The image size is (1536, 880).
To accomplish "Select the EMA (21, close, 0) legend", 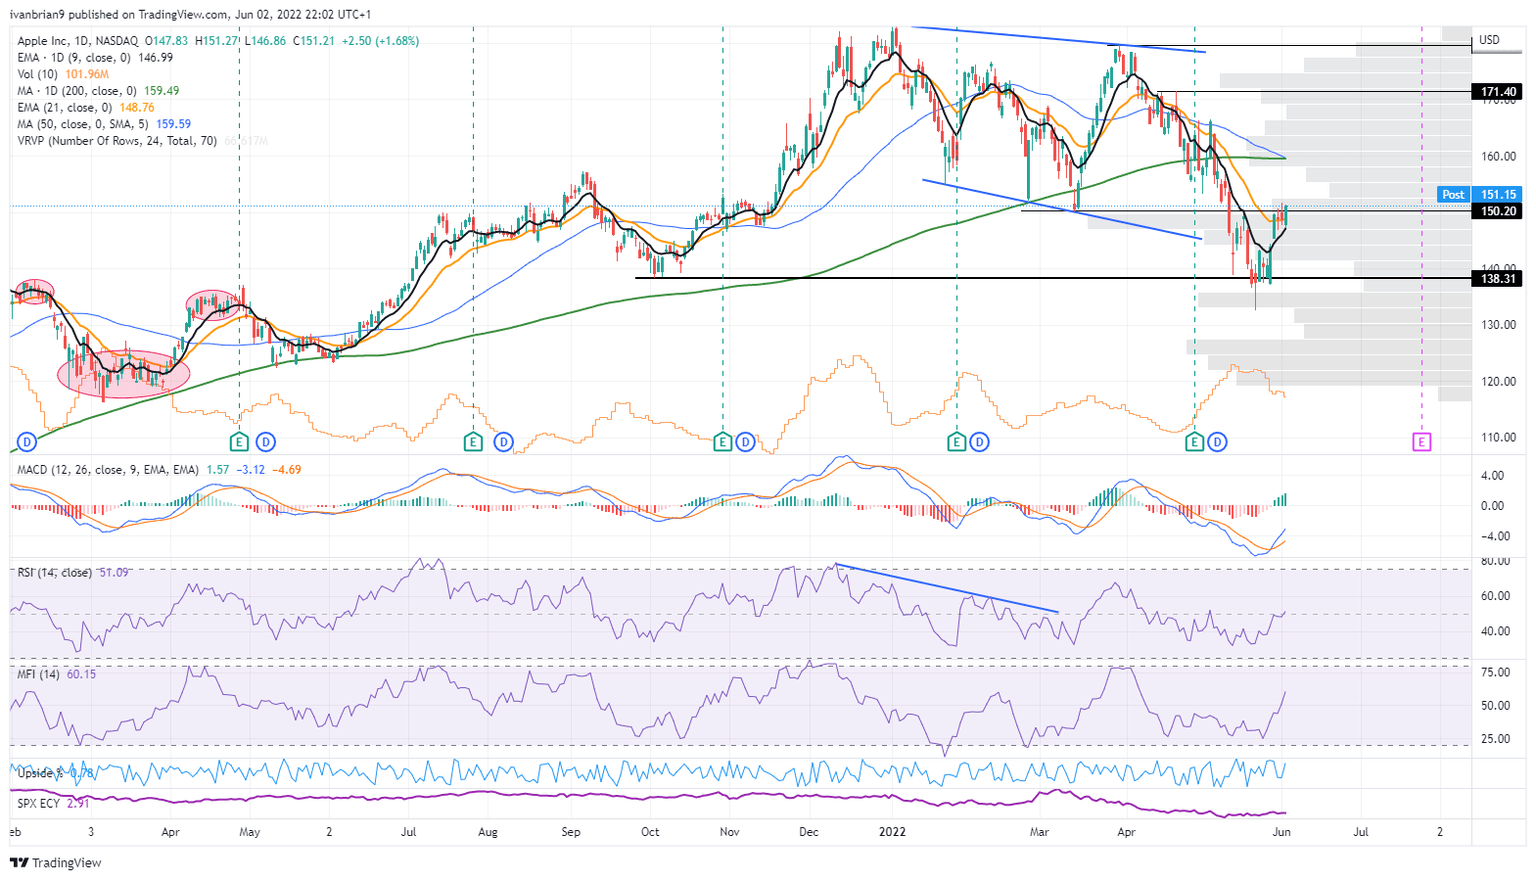I will [64, 108].
